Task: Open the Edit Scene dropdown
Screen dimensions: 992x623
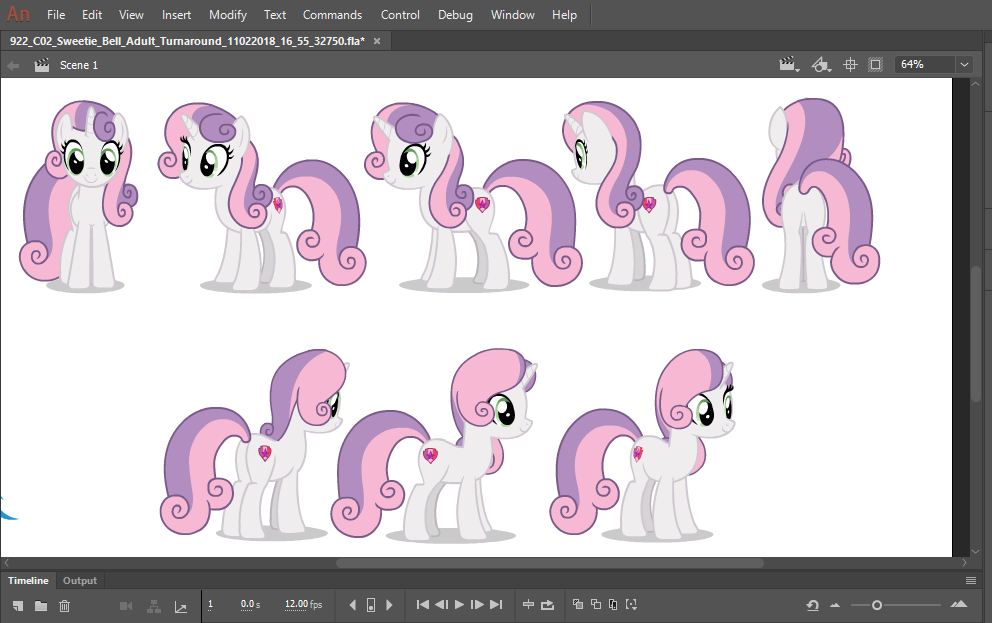Action: 789,65
